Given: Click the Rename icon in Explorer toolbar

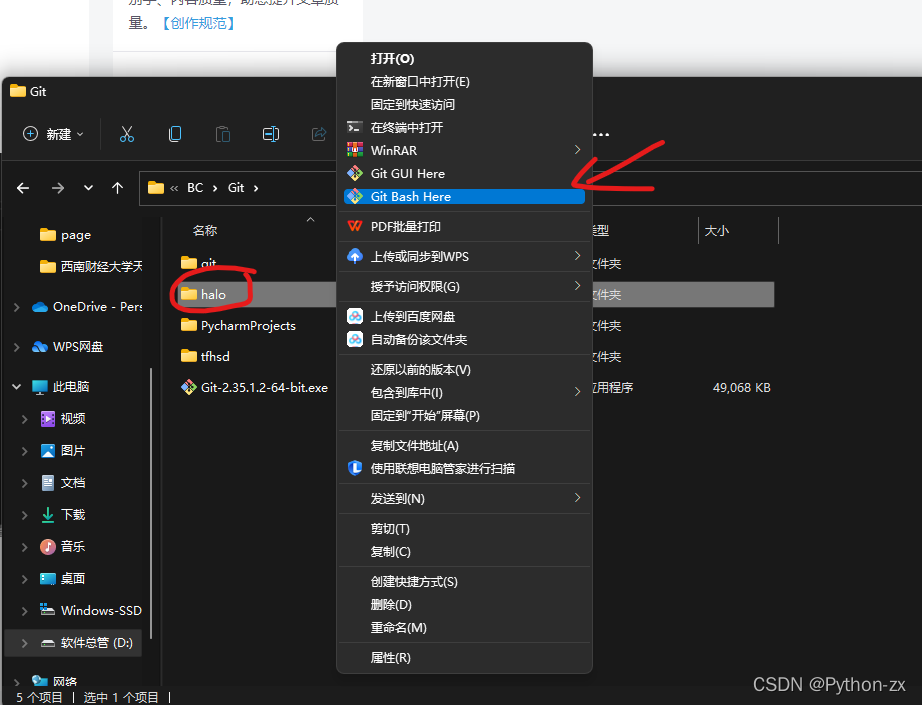Looking at the screenshot, I should (270, 134).
